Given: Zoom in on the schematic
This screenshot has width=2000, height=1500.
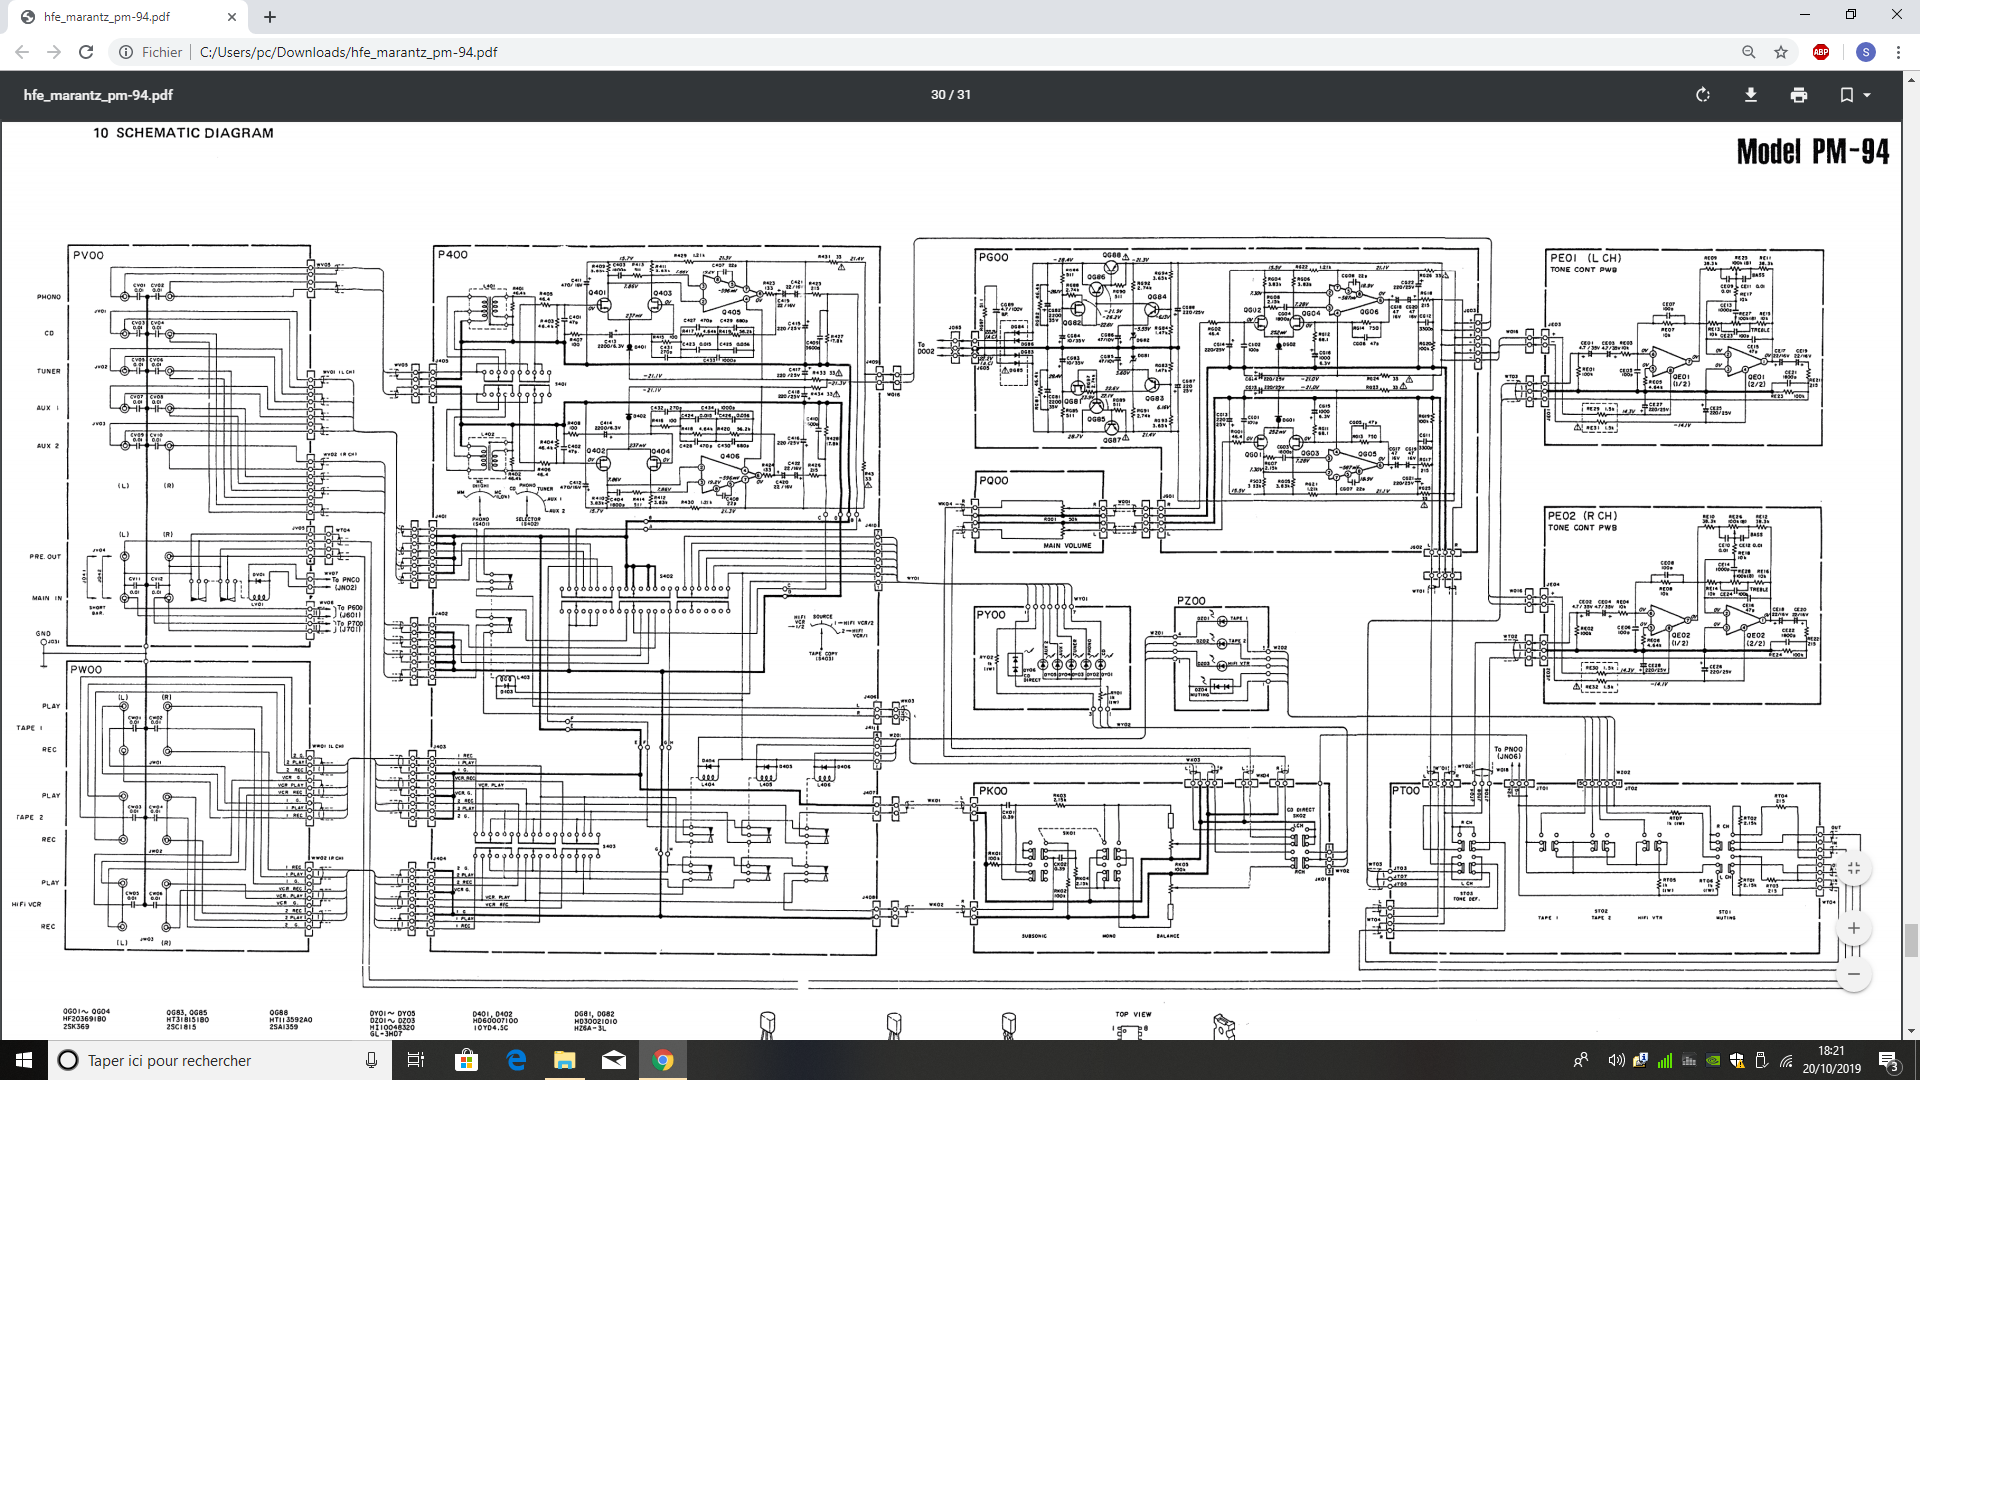Looking at the screenshot, I should 1854,928.
